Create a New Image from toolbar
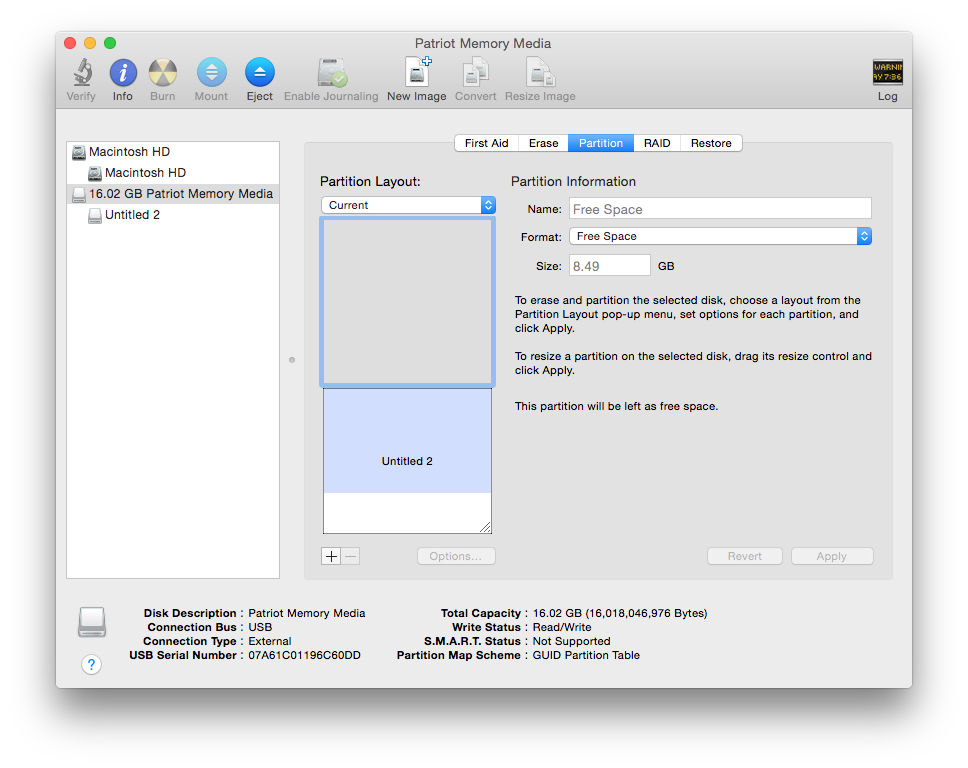 [x=417, y=72]
